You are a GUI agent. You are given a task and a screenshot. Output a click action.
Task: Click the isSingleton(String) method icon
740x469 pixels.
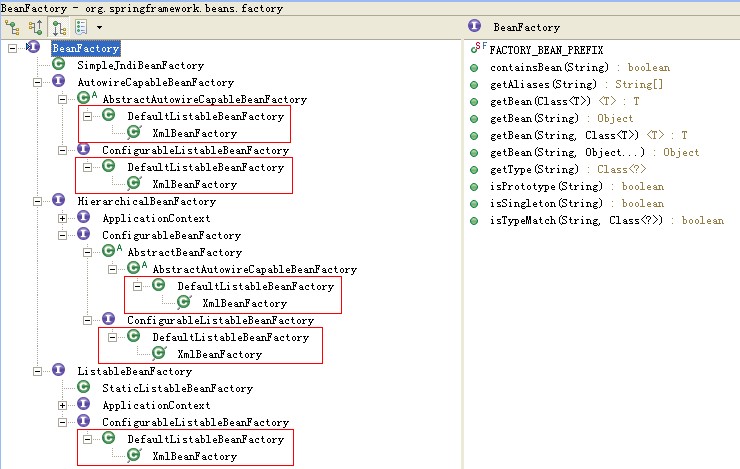pyautogui.click(x=474, y=204)
